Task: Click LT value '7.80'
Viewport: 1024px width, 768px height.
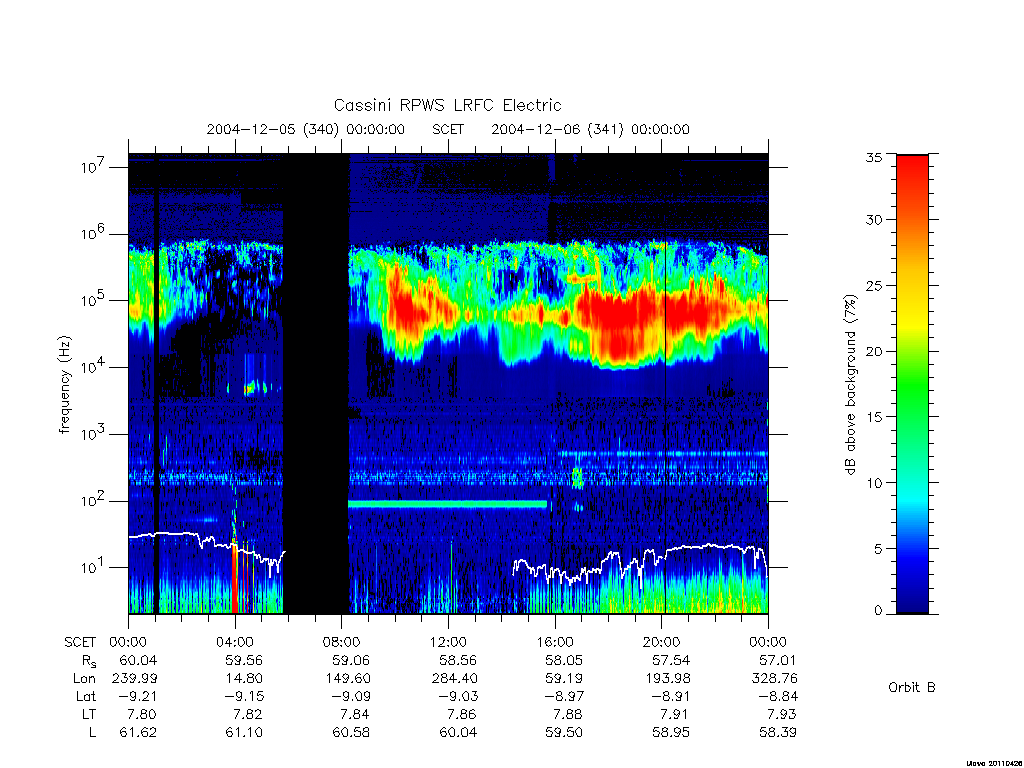Action: (x=142, y=714)
